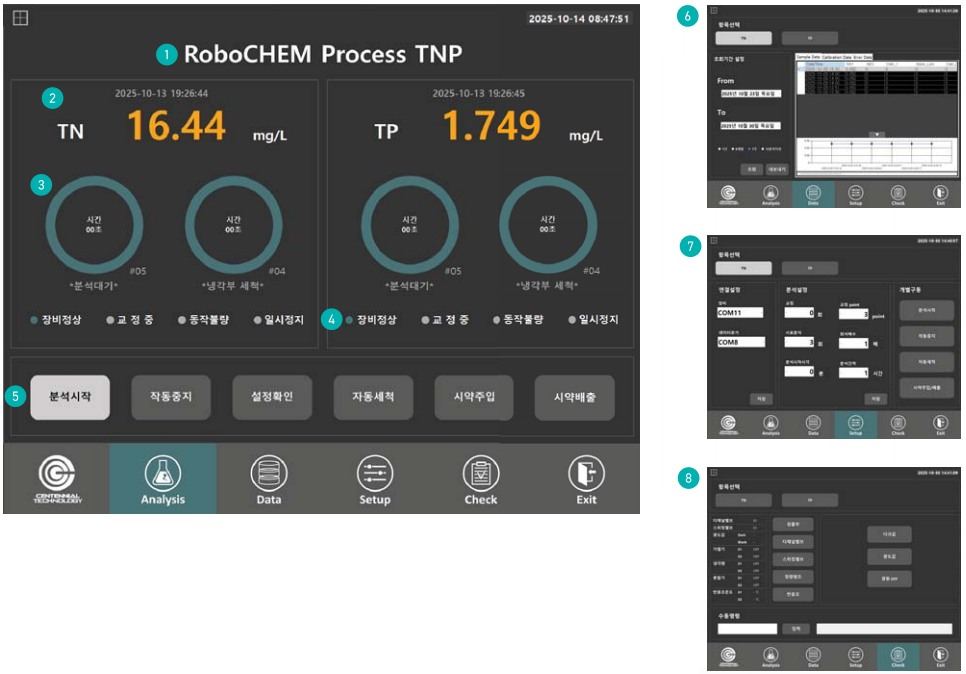Image resolution: width=966 pixels, height=674 pixels.
Task: Click Analysis icon in the small Check screen
Action: [771, 654]
